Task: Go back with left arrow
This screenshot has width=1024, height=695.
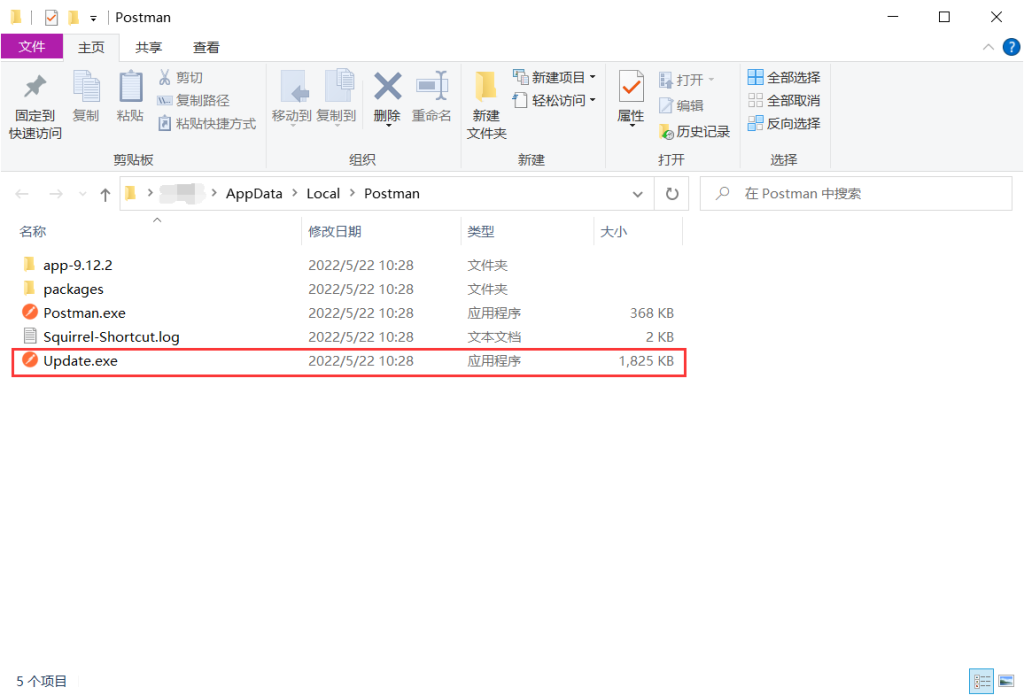Action: pyautogui.click(x=22, y=194)
